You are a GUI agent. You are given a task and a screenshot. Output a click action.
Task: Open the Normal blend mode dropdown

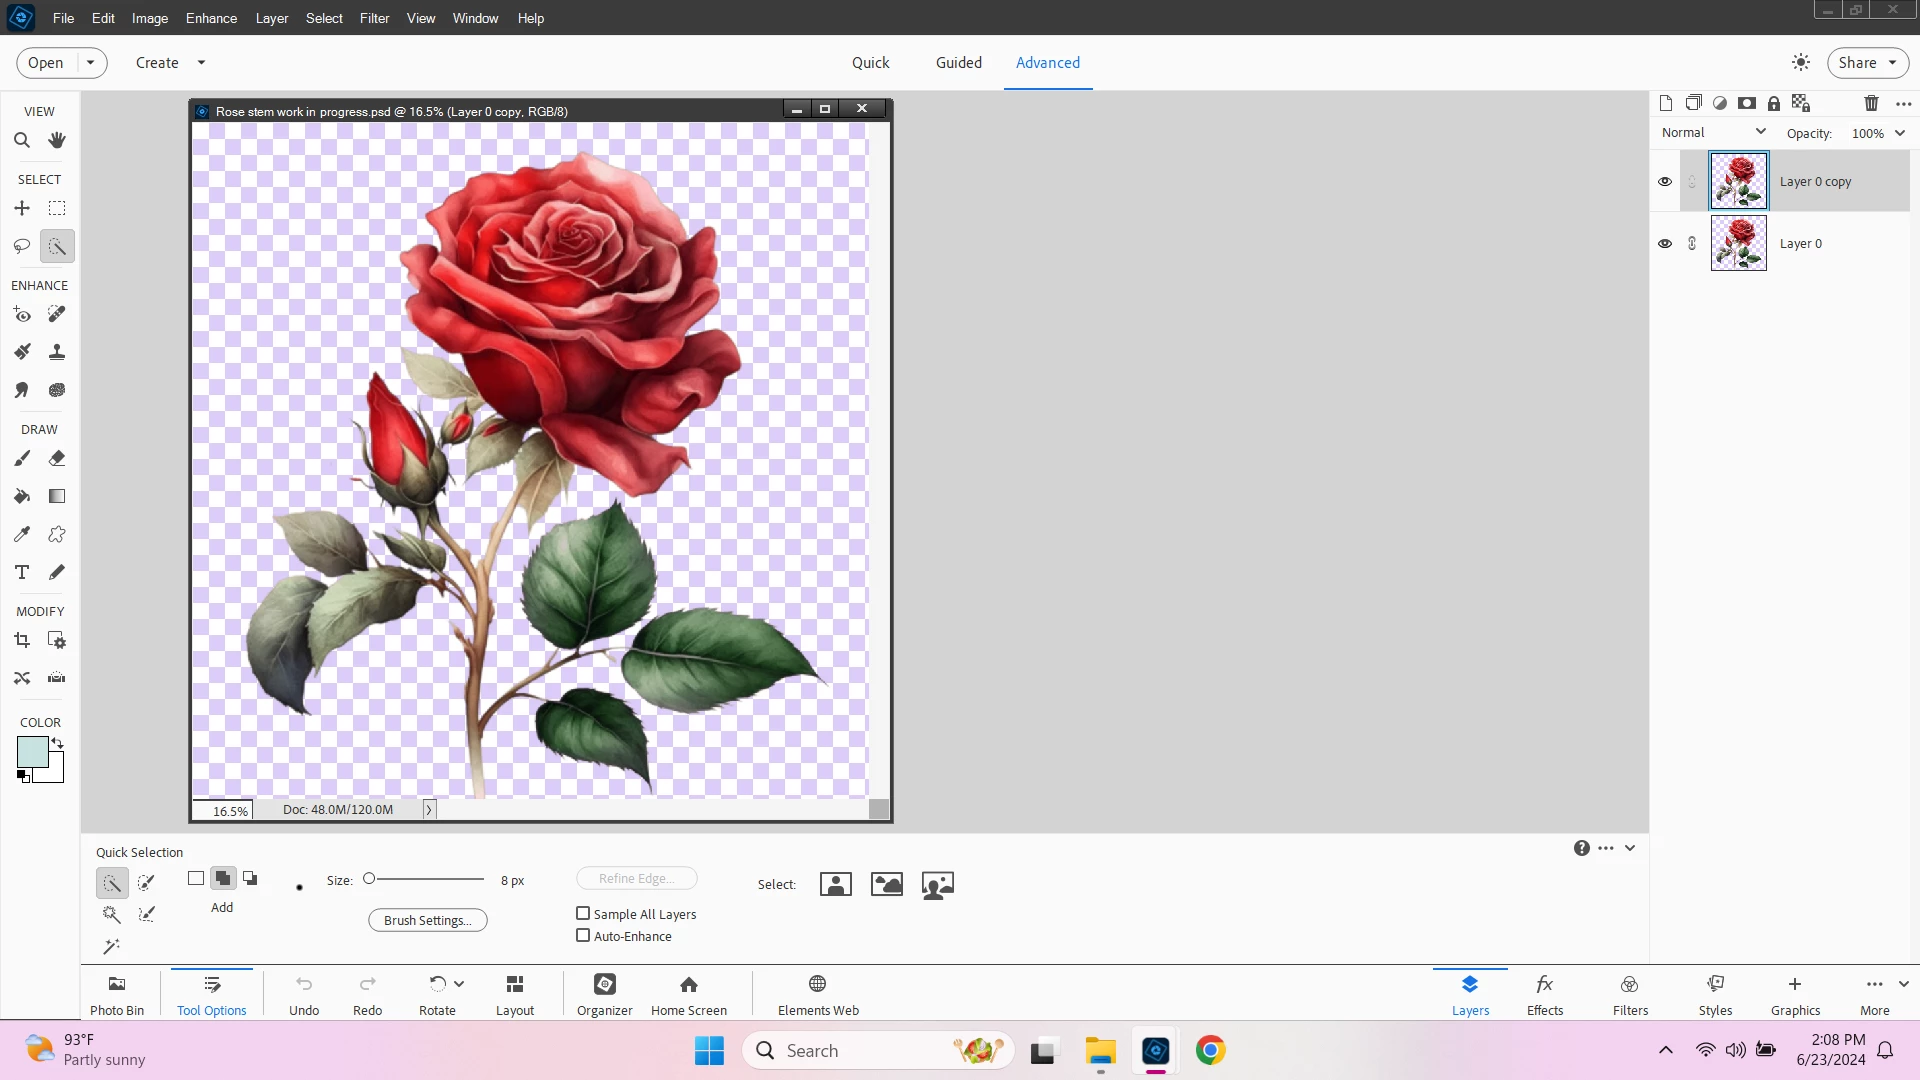(x=1713, y=132)
